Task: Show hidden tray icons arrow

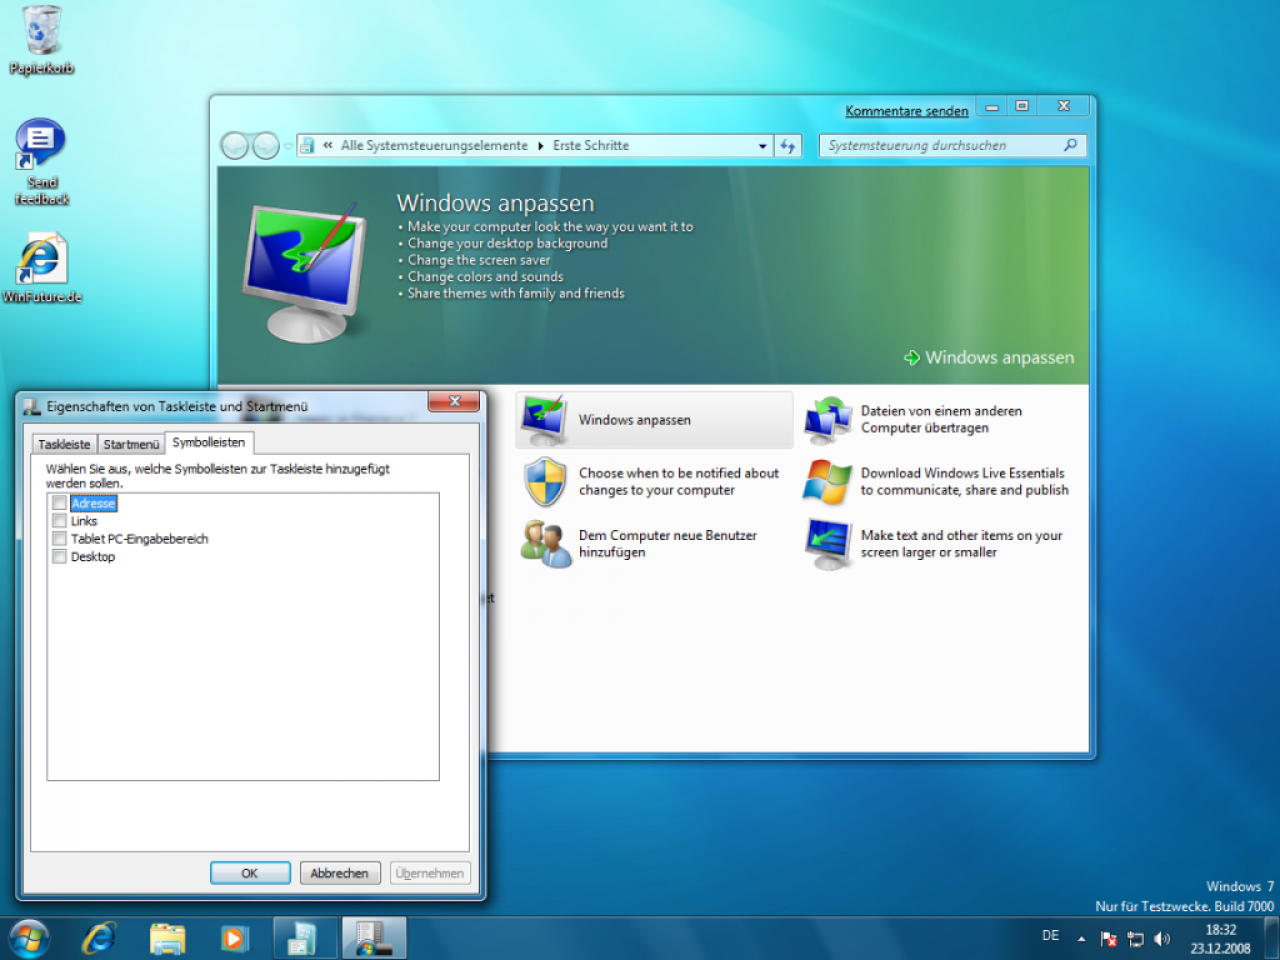Action: click(x=1081, y=939)
